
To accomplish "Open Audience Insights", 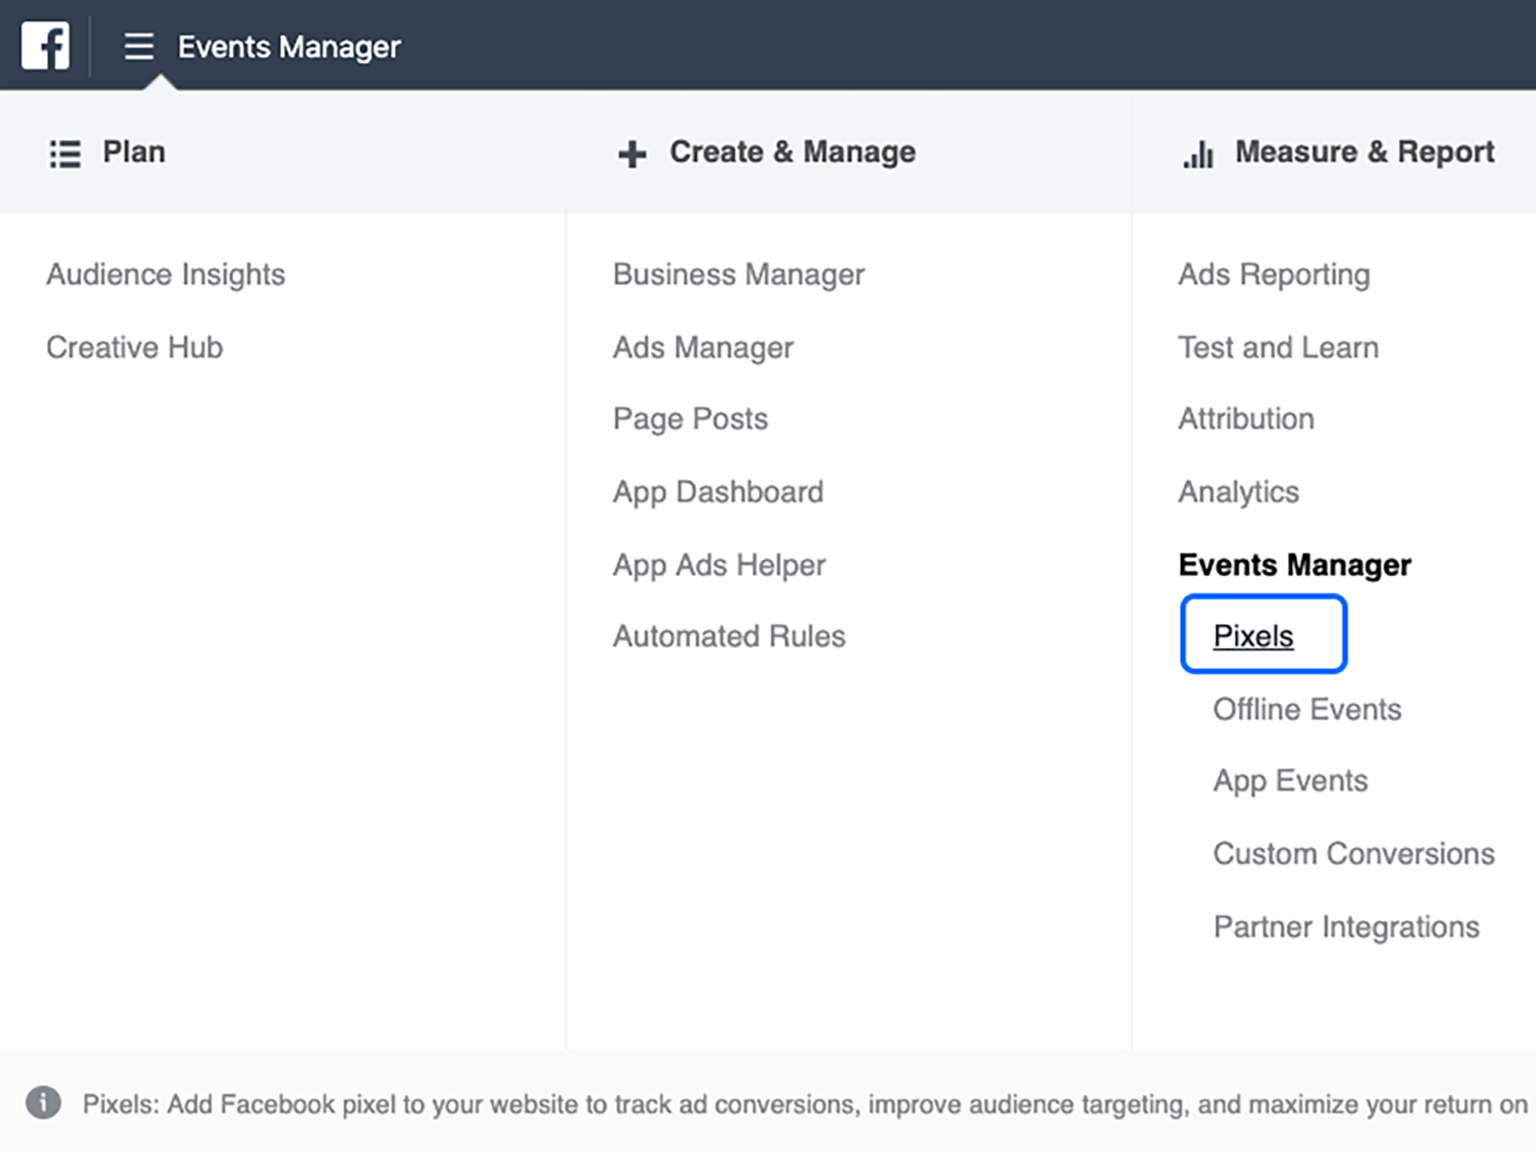I will (166, 274).
